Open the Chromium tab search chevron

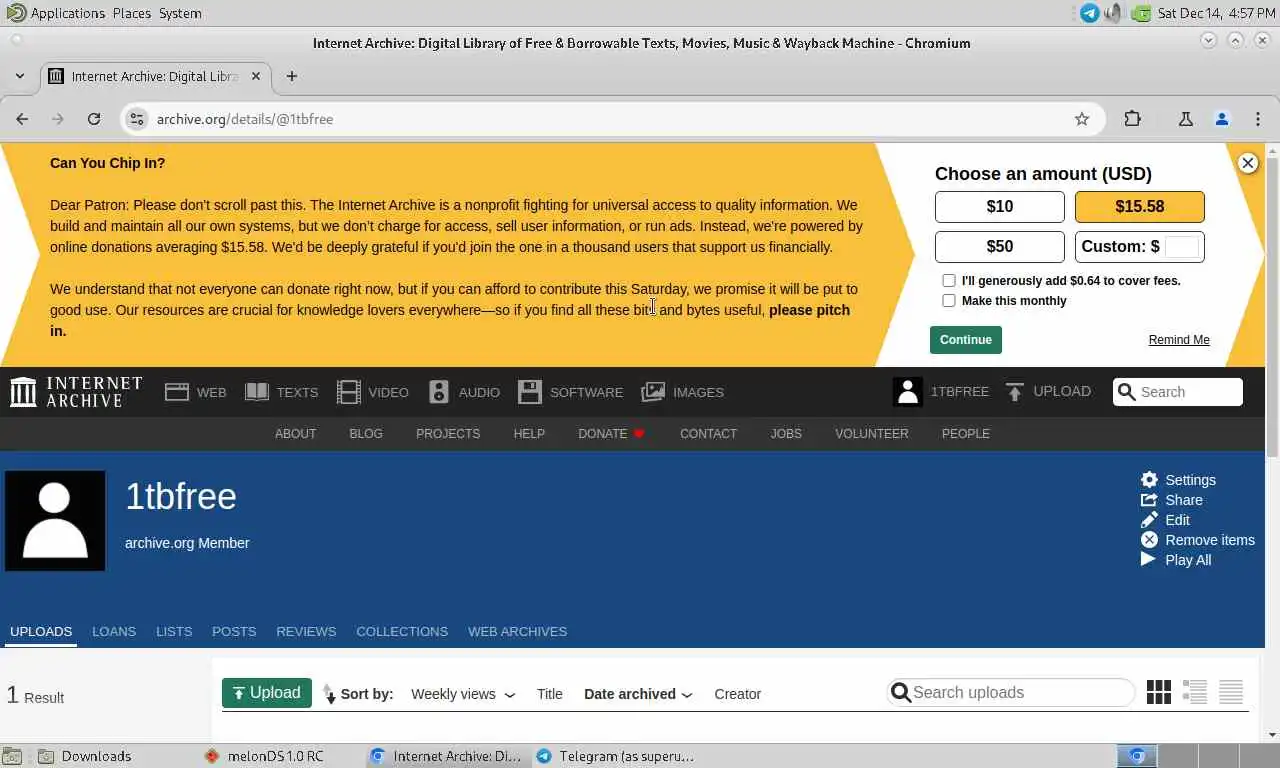(x=20, y=76)
